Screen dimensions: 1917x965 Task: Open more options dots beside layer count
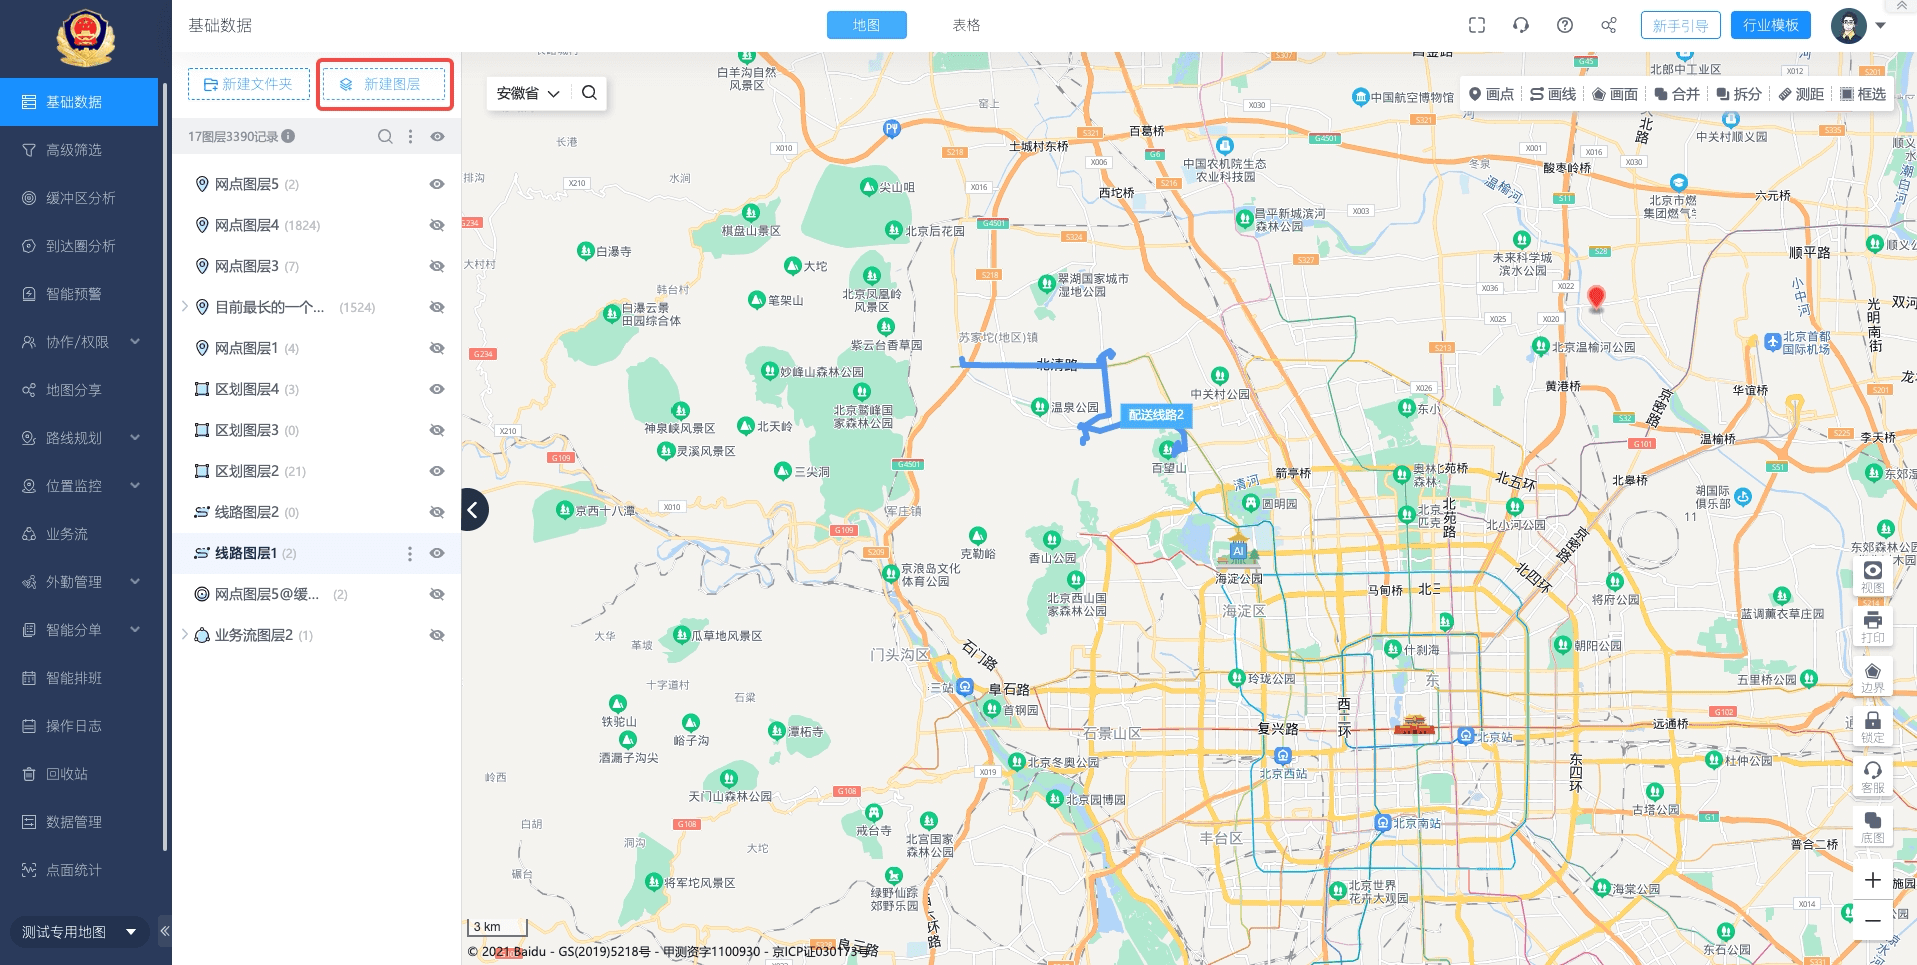[410, 136]
